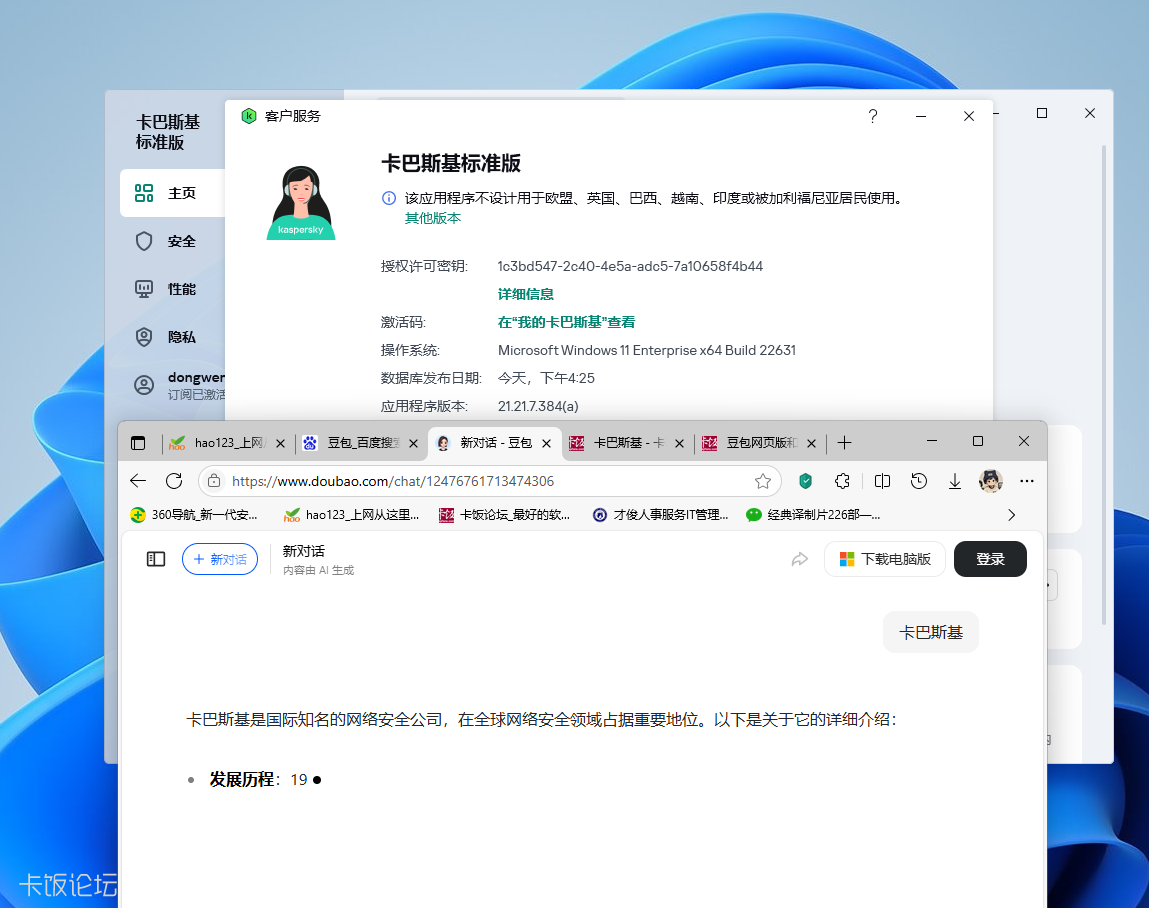The width and height of the screenshot is (1149, 908).
Task: Open the tab actions menu icon in browser
Action: 138,443
